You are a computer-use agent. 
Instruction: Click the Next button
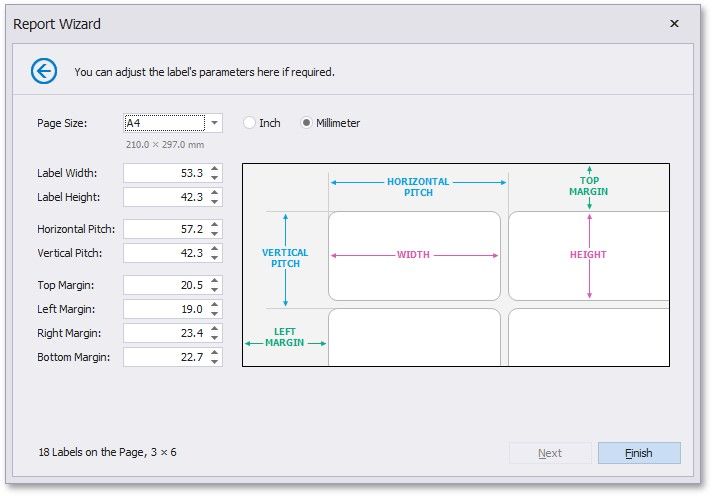(x=550, y=453)
